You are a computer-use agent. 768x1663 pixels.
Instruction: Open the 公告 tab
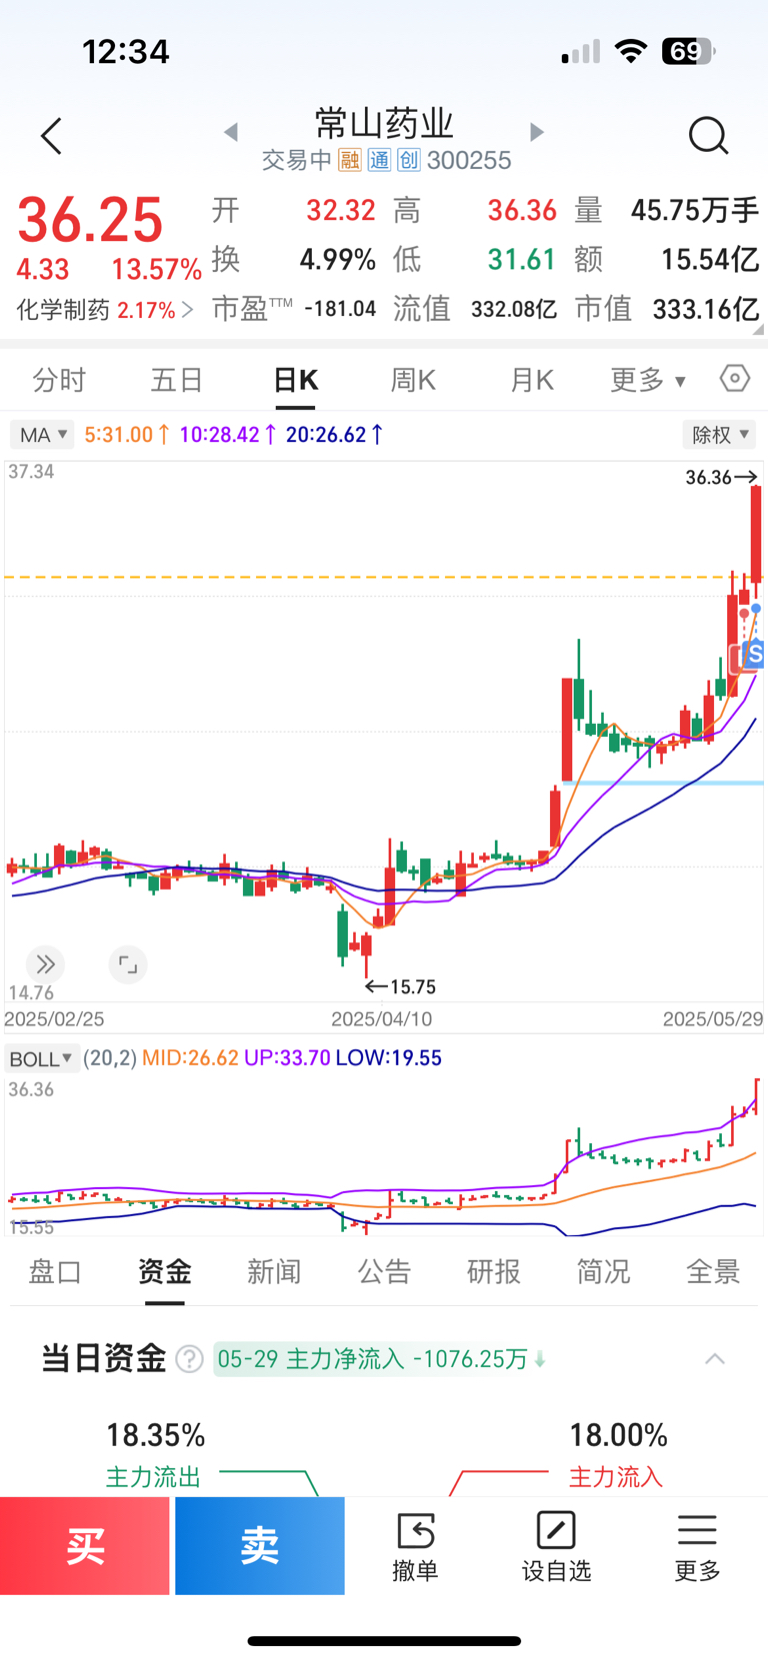coord(384,1272)
